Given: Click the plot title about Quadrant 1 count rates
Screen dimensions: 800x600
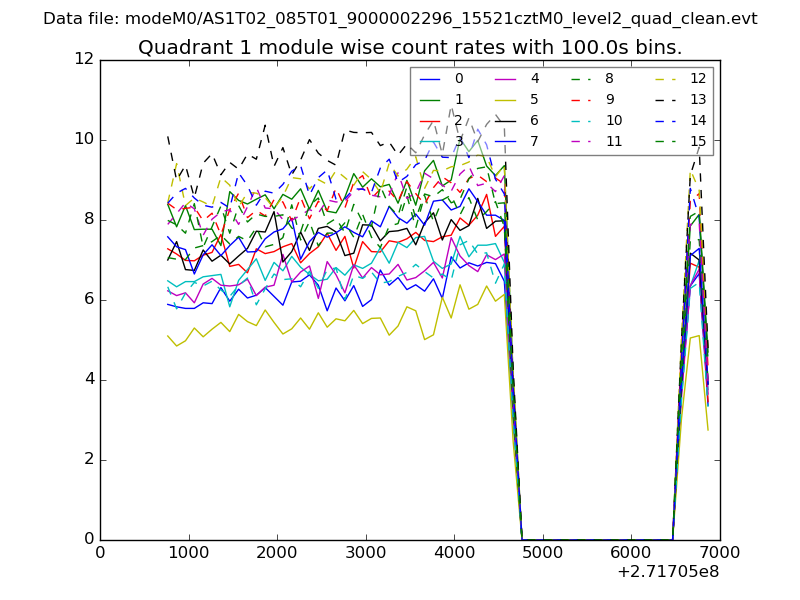Looking at the screenshot, I should (x=410, y=47).
